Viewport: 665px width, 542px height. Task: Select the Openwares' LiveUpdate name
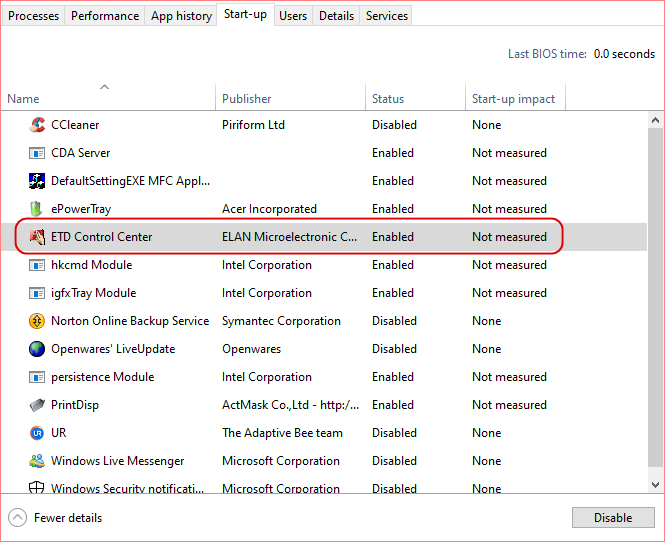[x=113, y=349]
